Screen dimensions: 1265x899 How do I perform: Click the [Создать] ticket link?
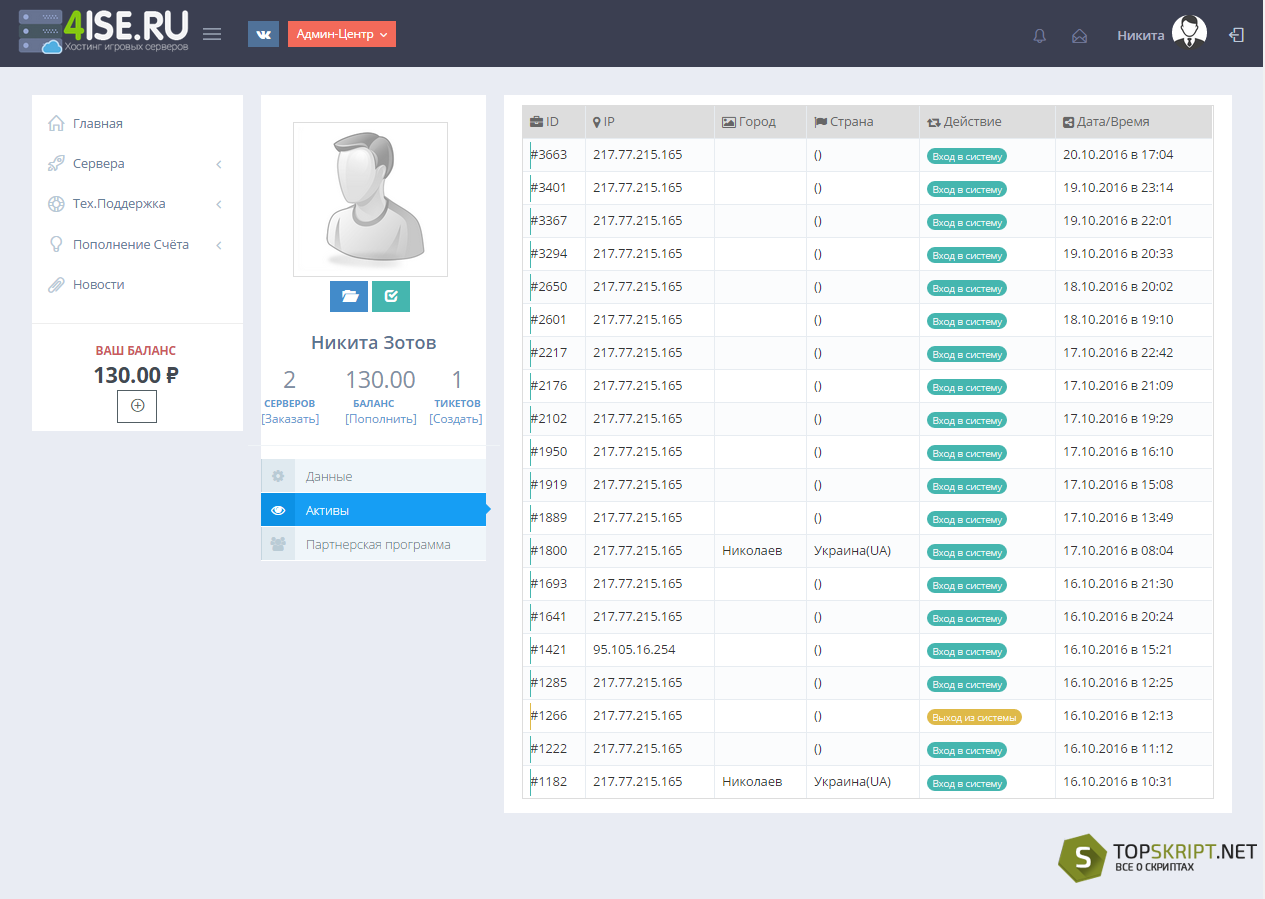[x=456, y=419]
